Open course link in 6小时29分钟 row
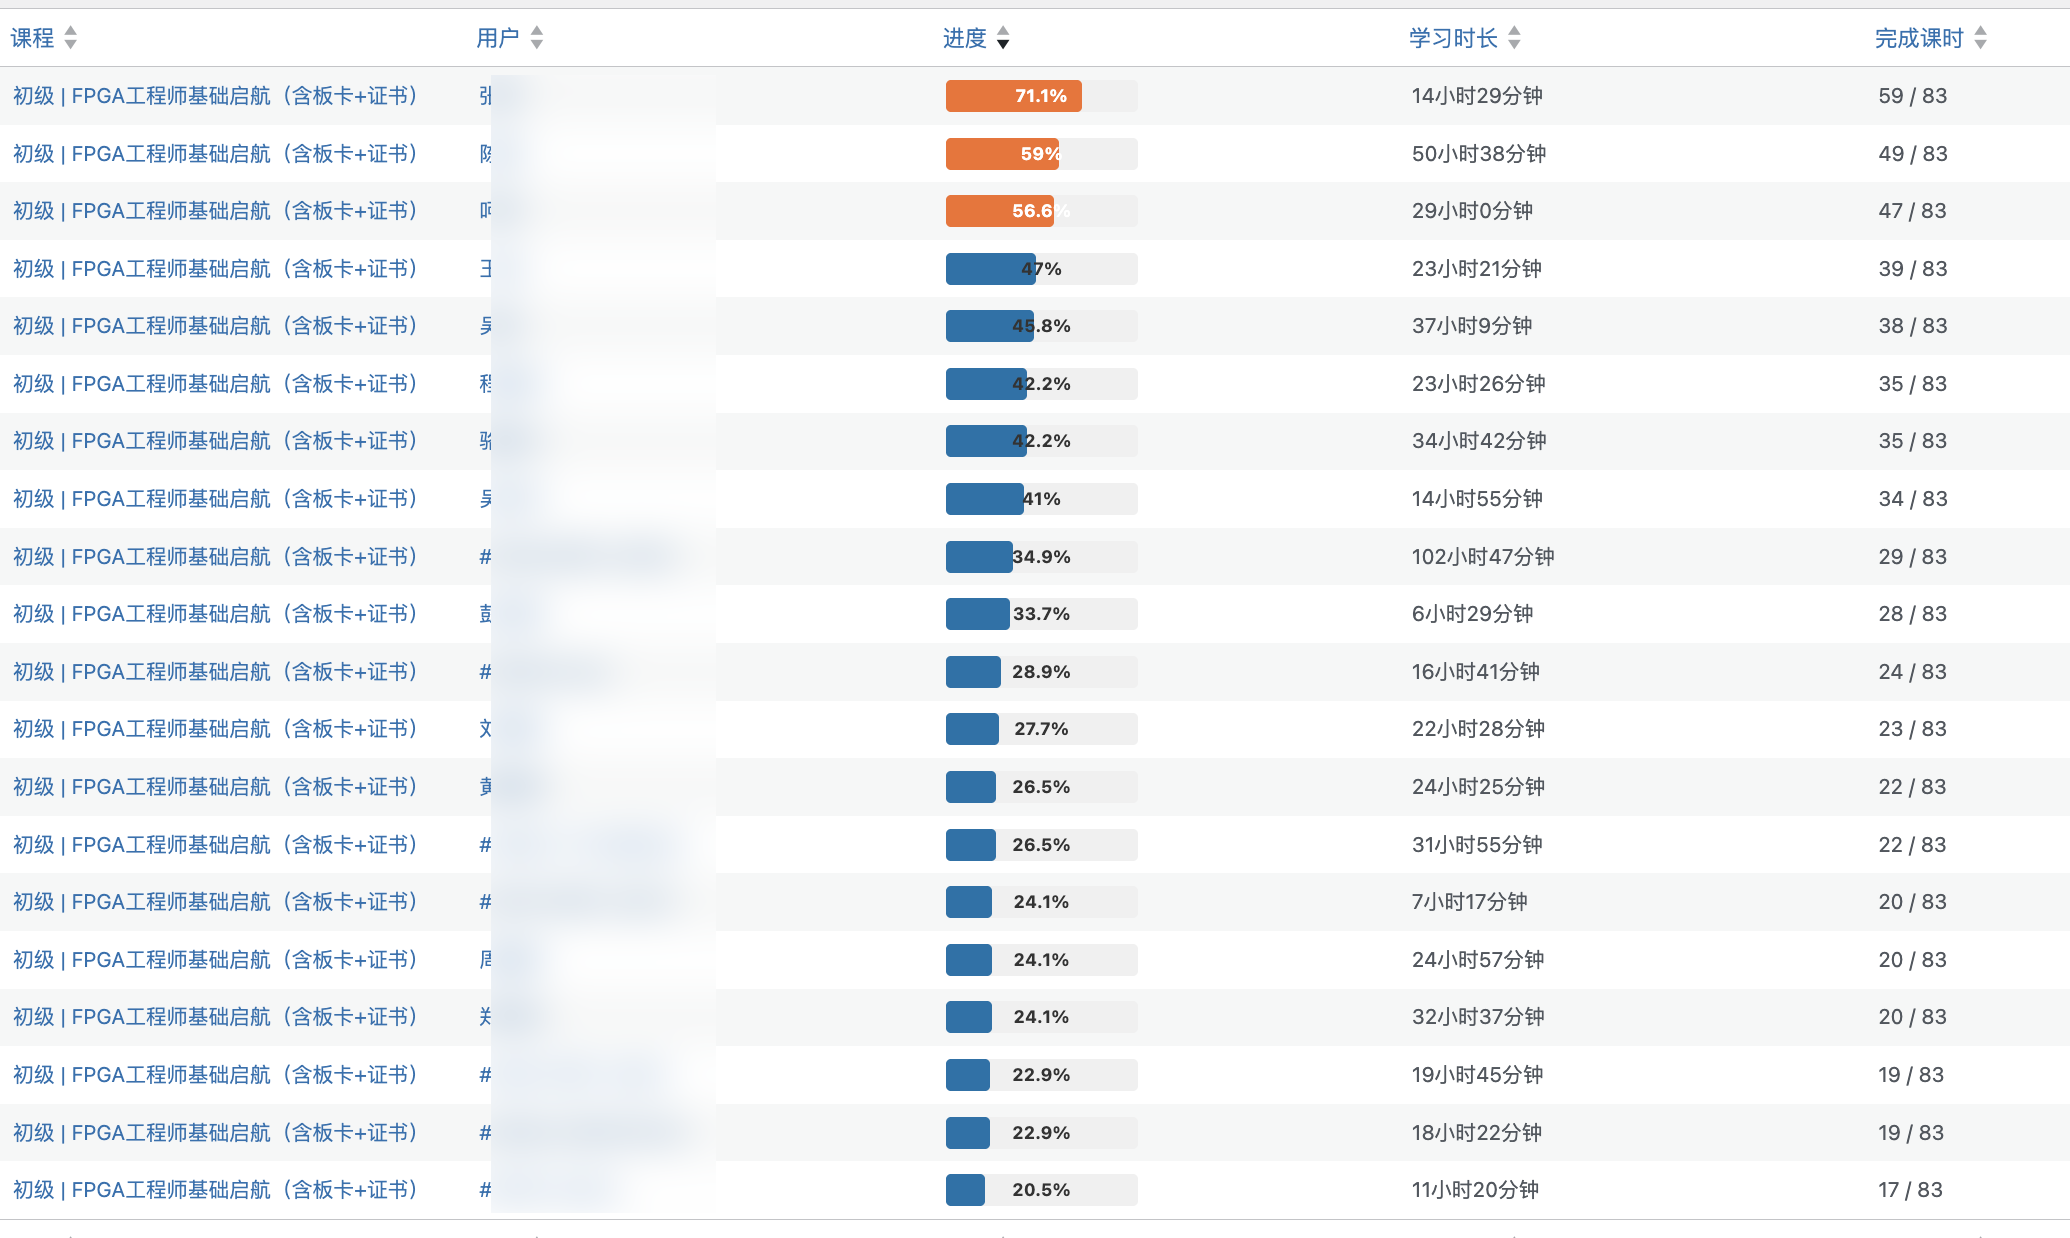The width and height of the screenshot is (2070, 1238). [x=214, y=614]
